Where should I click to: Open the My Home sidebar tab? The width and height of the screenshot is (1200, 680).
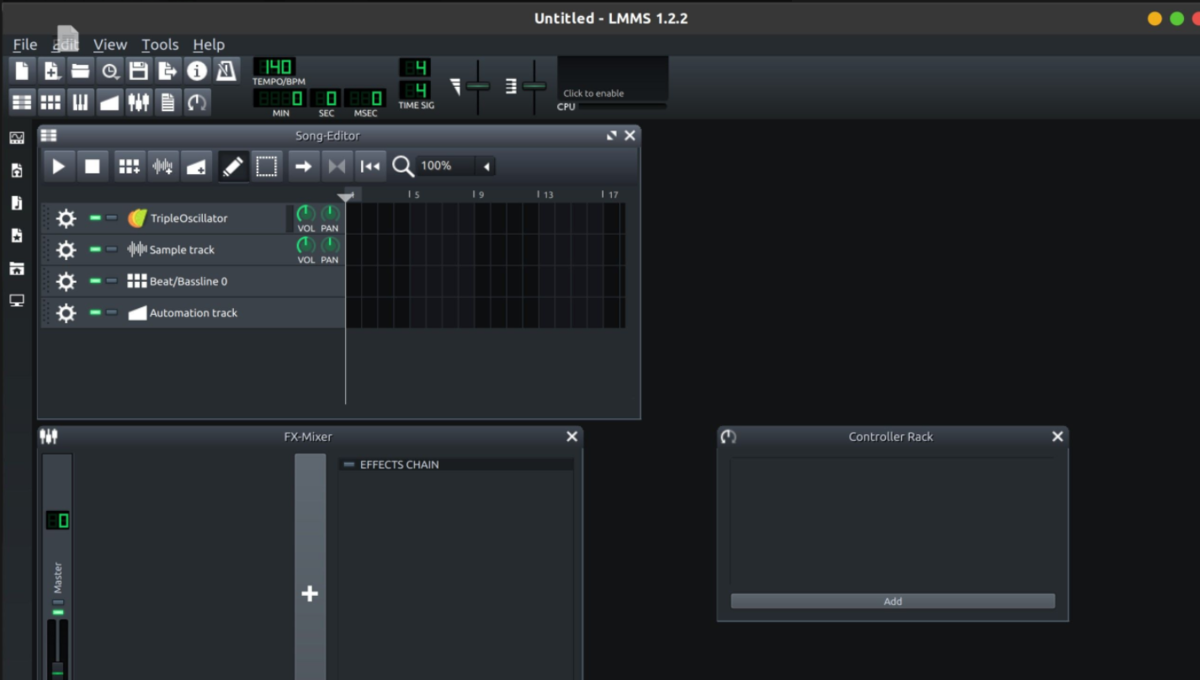(x=17, y=268)
